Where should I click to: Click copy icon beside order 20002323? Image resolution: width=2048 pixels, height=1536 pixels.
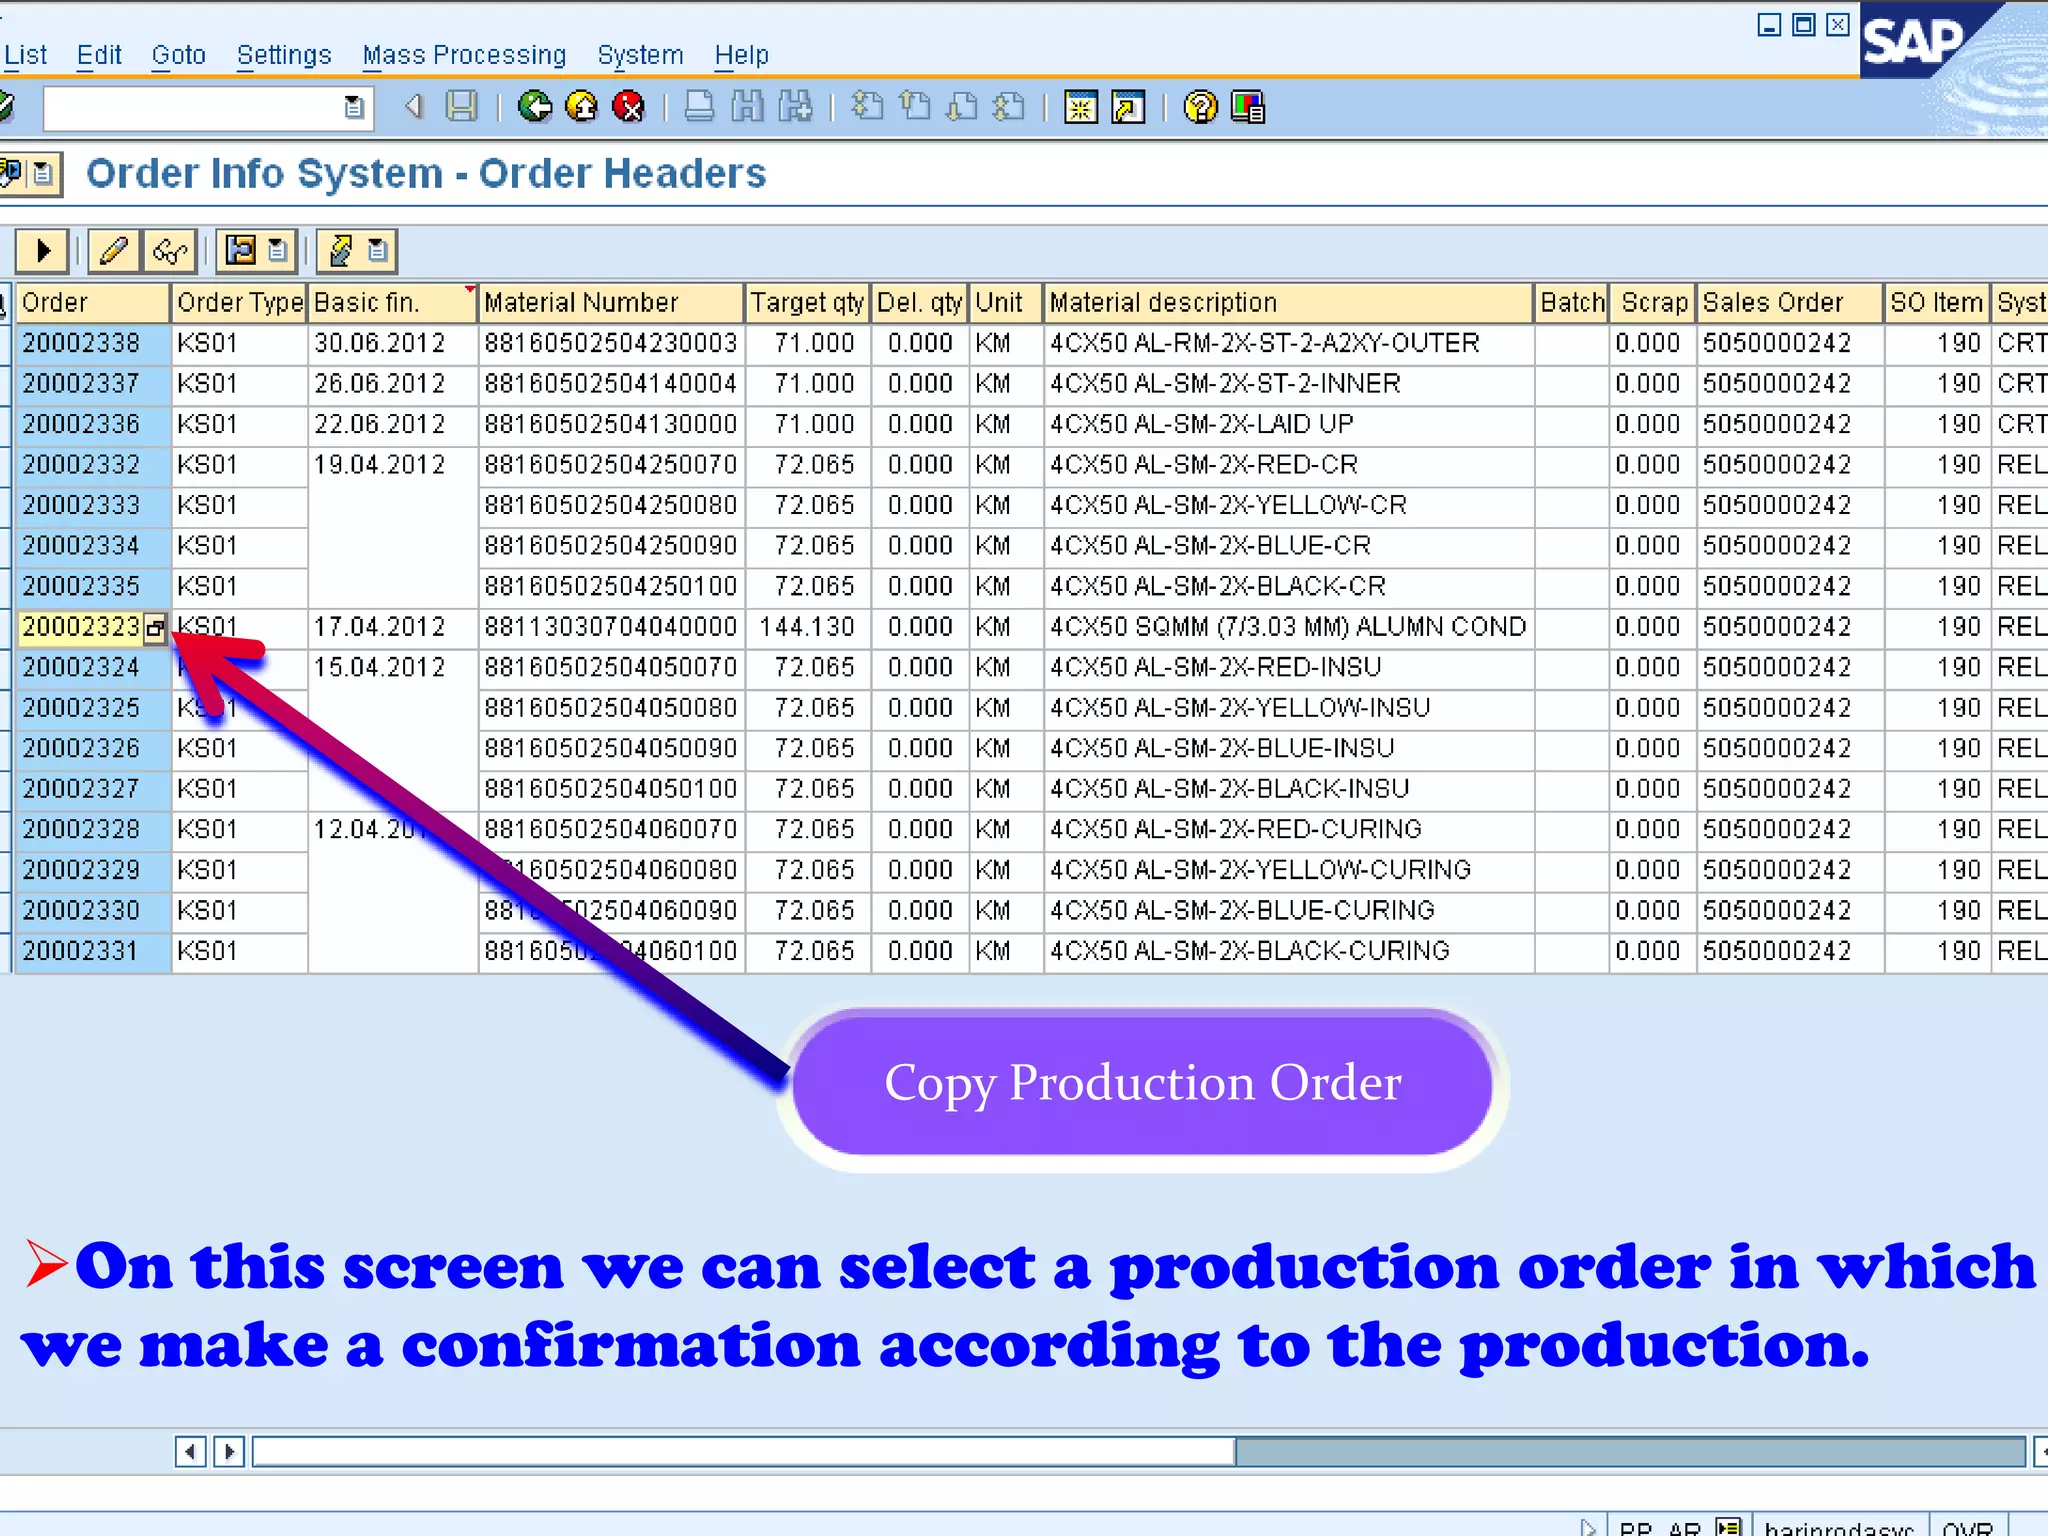pyautogui.click(x=154, y=628)
